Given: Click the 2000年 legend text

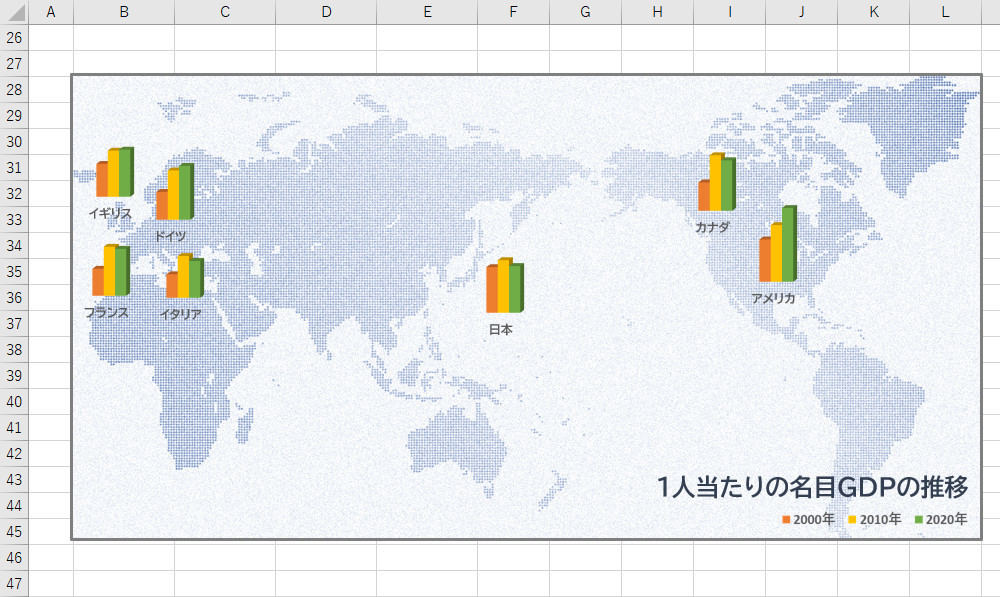Looking at the screenshot, I should coord(814,520).
